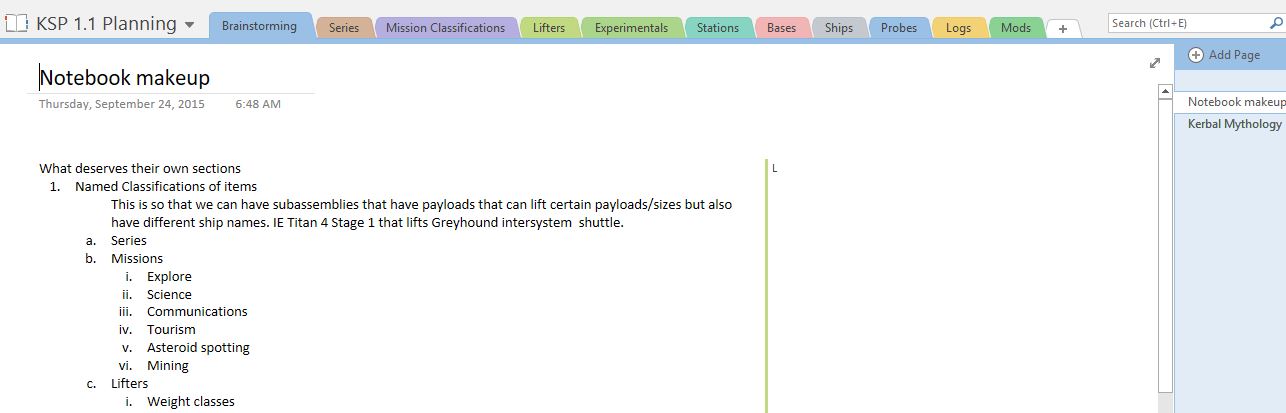Switch to the Probes section tab
Screen dimensions: 1286x413
point(898,28)
